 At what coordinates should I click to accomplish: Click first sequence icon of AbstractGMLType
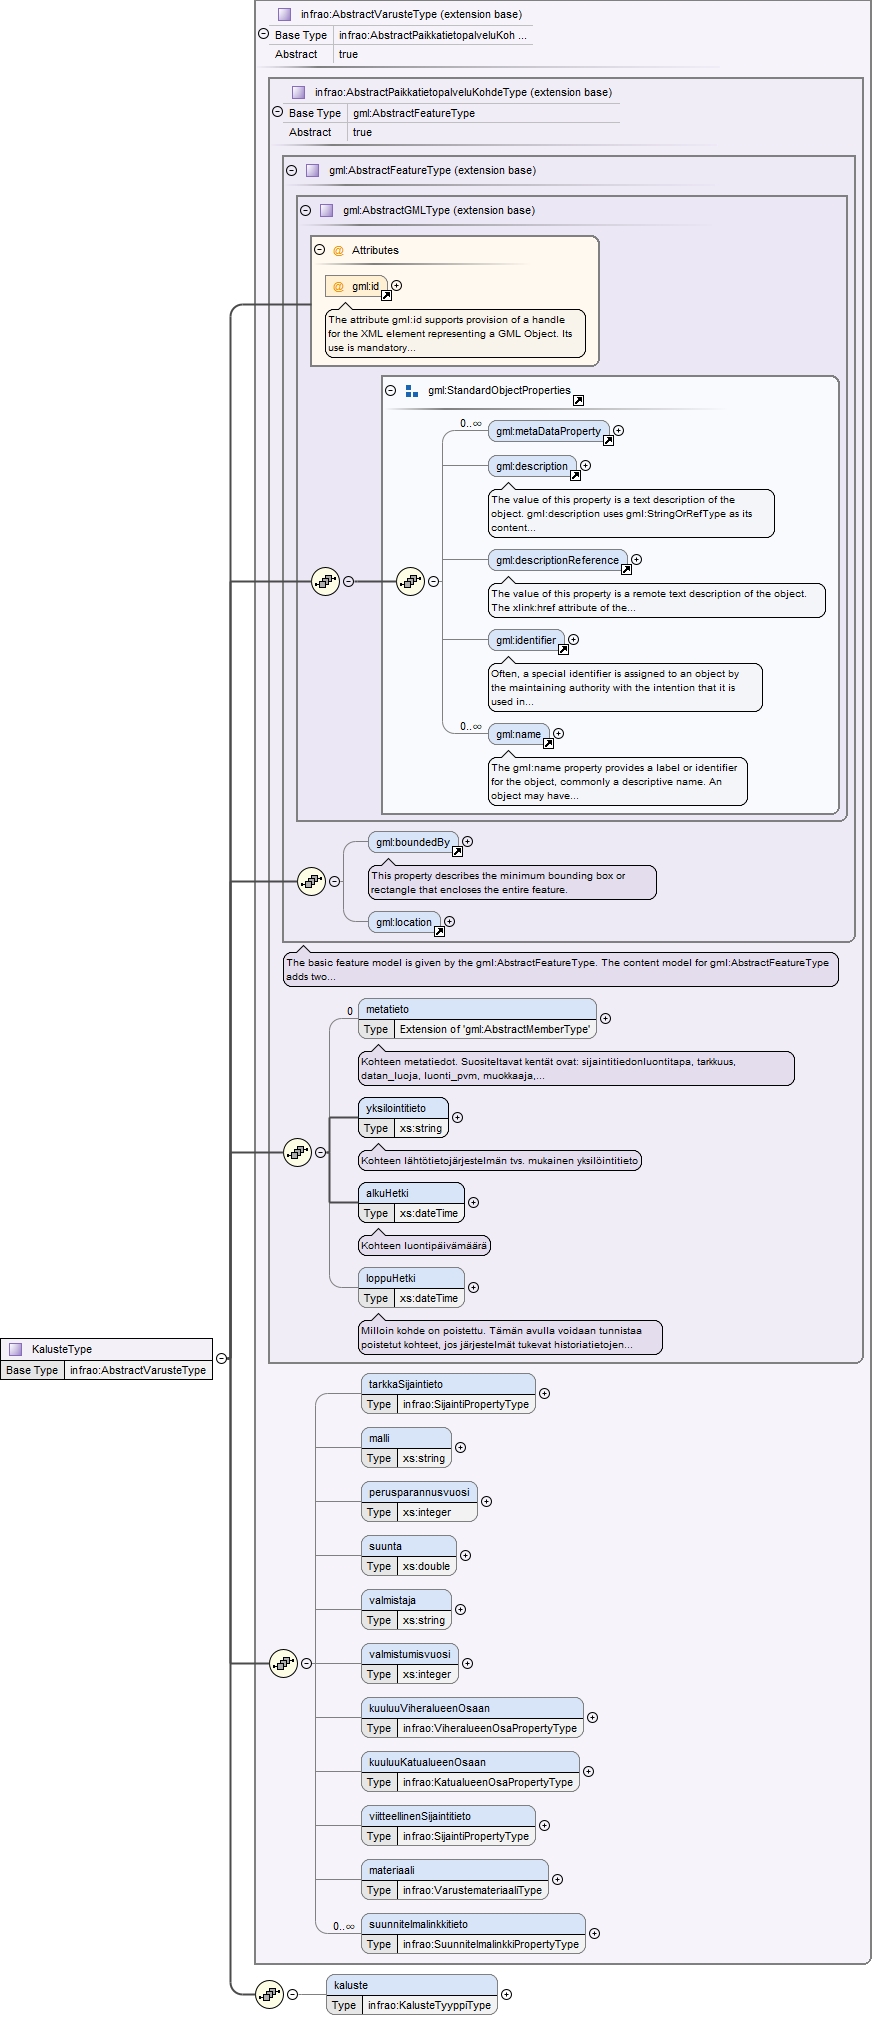point(325,581)
